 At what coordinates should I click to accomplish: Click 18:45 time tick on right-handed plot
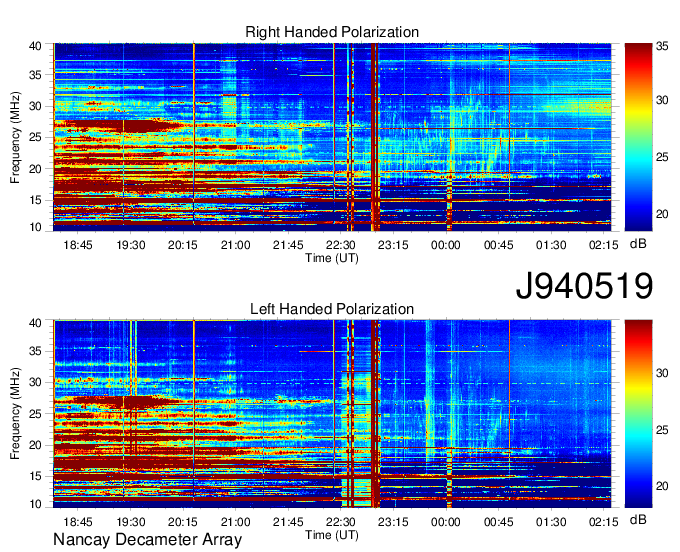[78, 245]
